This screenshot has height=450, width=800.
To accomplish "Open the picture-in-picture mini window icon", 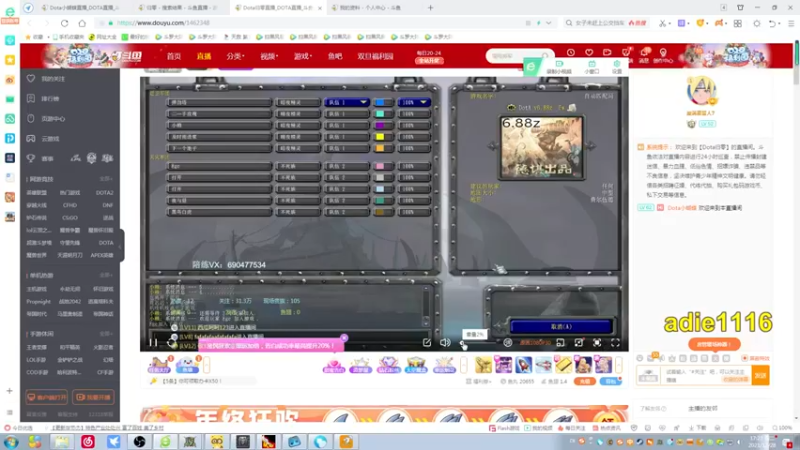I will [x=560, y=343].
